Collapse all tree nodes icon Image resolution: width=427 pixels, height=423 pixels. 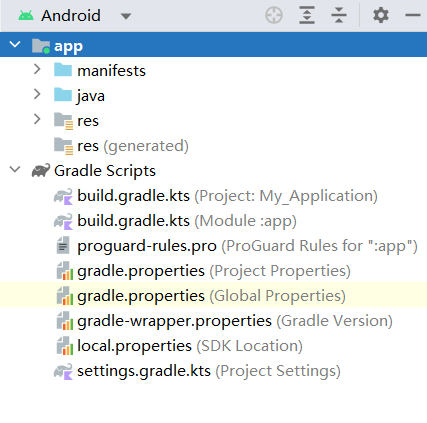[339, 15]
